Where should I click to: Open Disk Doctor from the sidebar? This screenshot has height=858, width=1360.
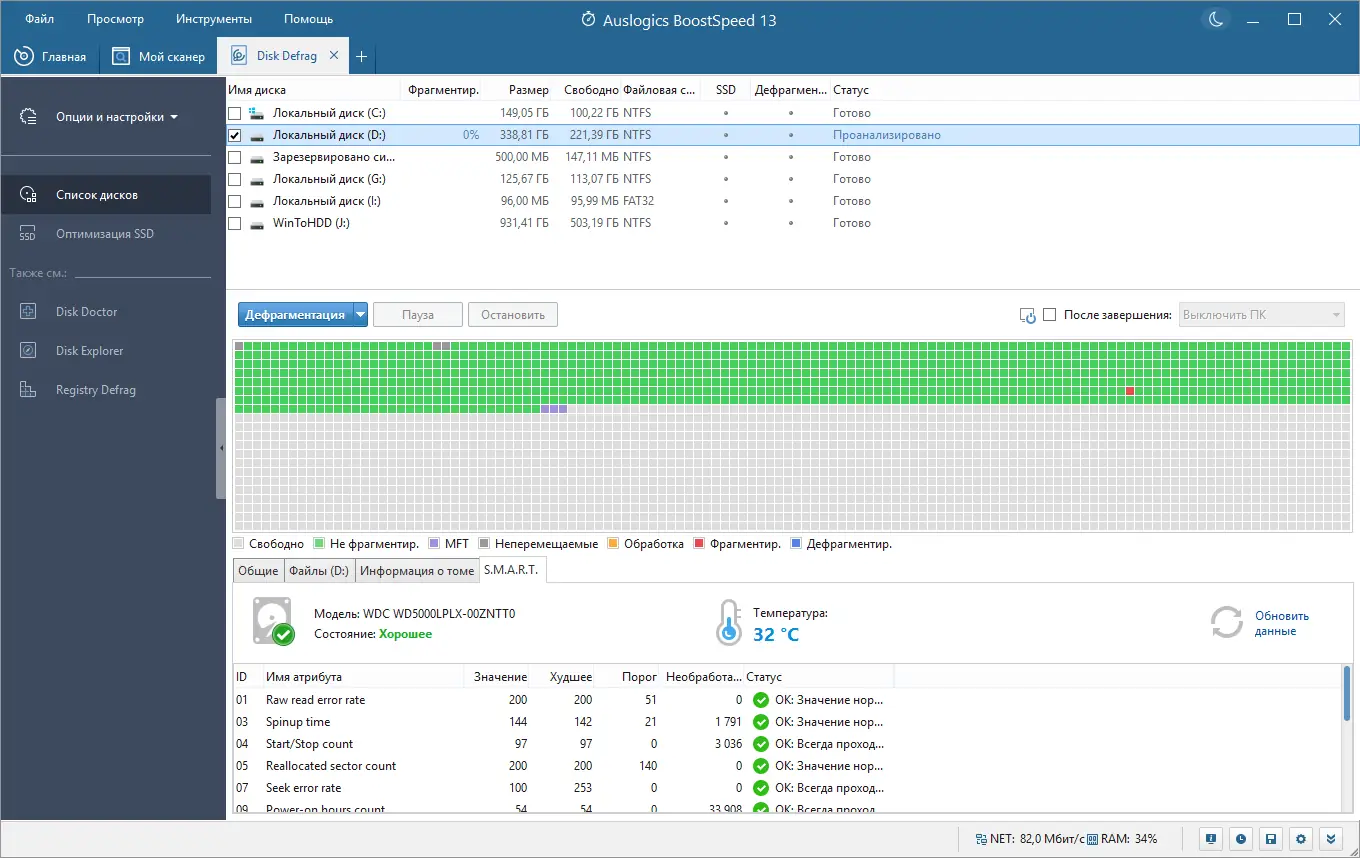(x=87, y=312)
